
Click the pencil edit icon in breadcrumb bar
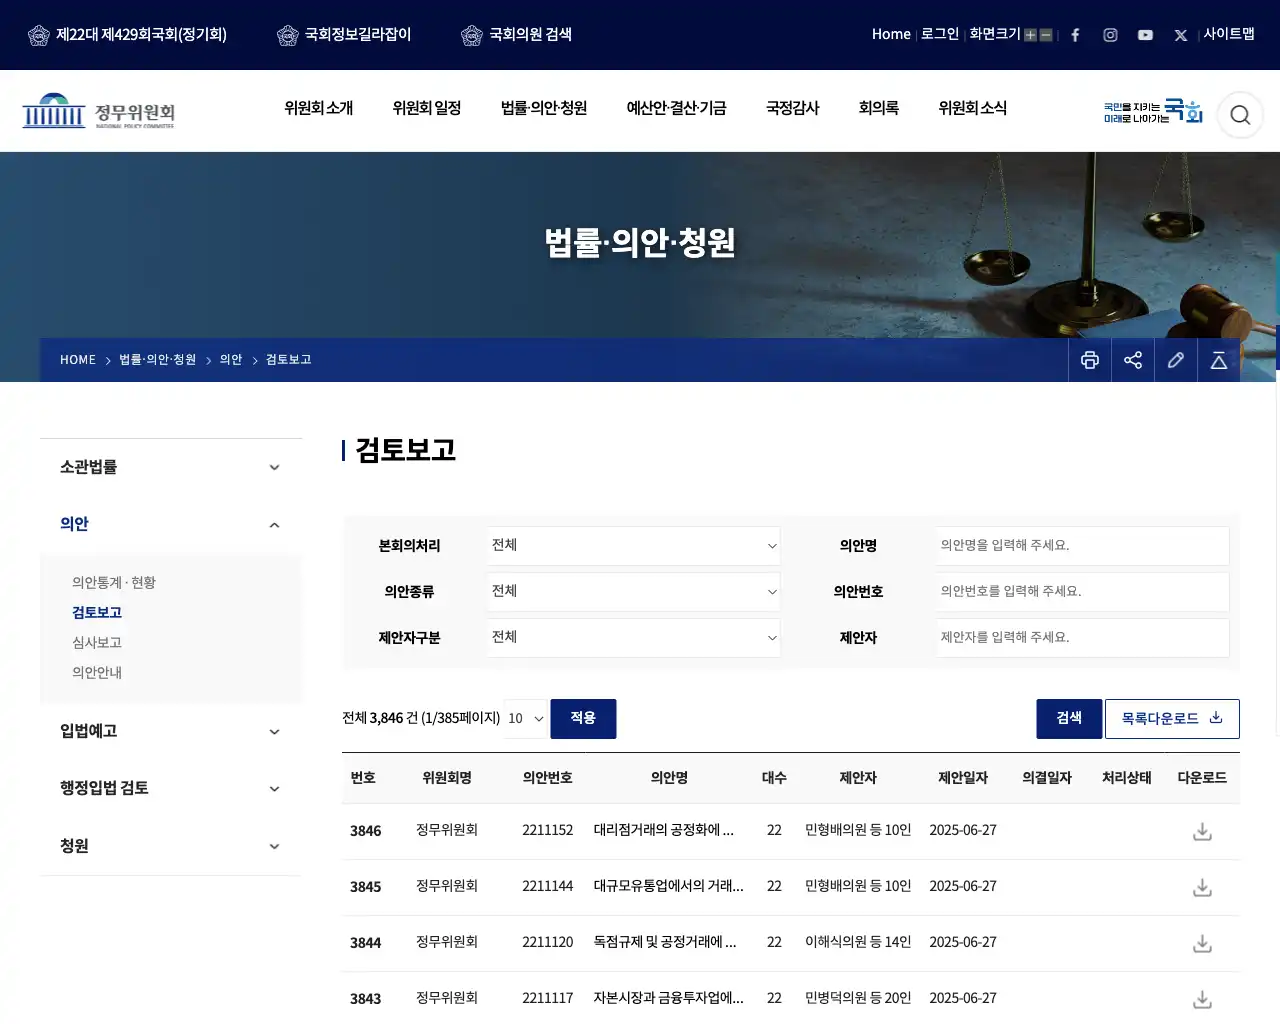1176,360
